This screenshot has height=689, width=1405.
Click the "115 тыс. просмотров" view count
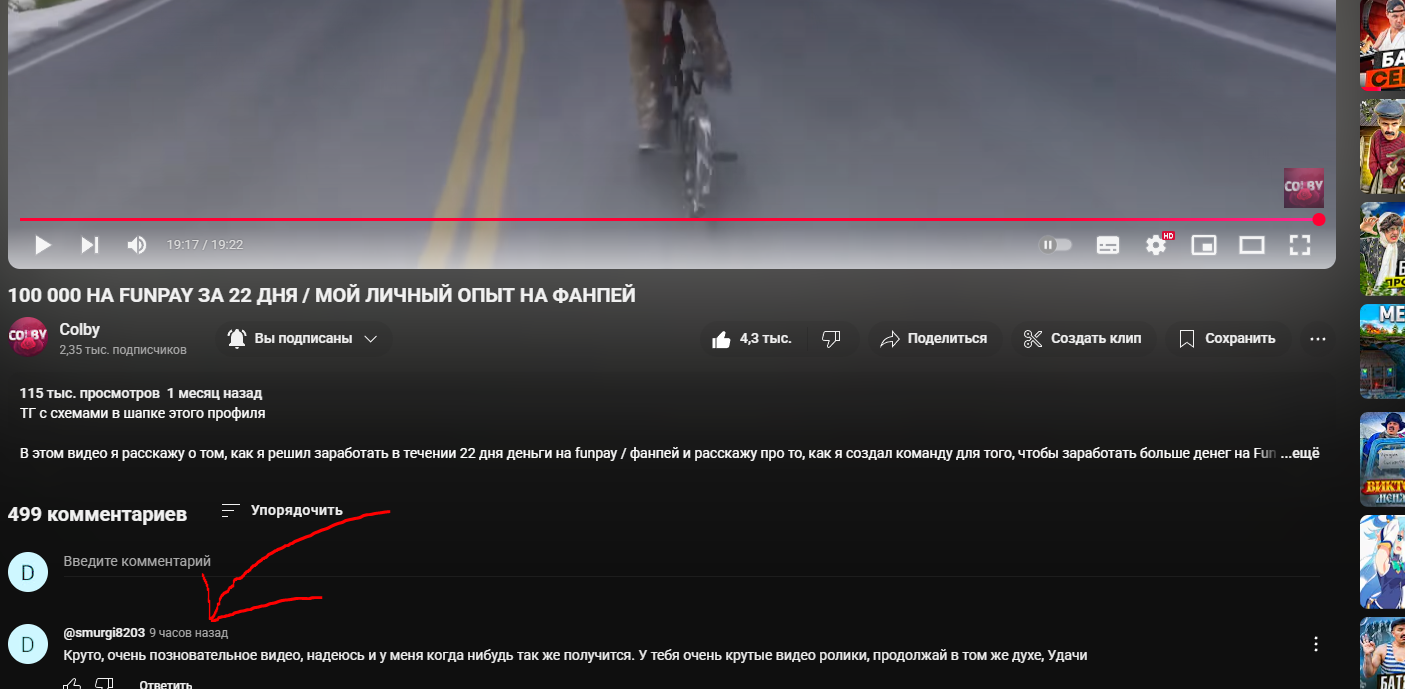pyautogui.click(x=89, y=393)
